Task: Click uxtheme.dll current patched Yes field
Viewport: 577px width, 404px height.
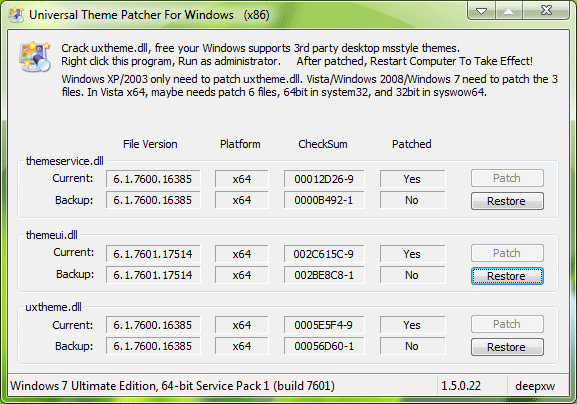Action: tap(413, 325)
